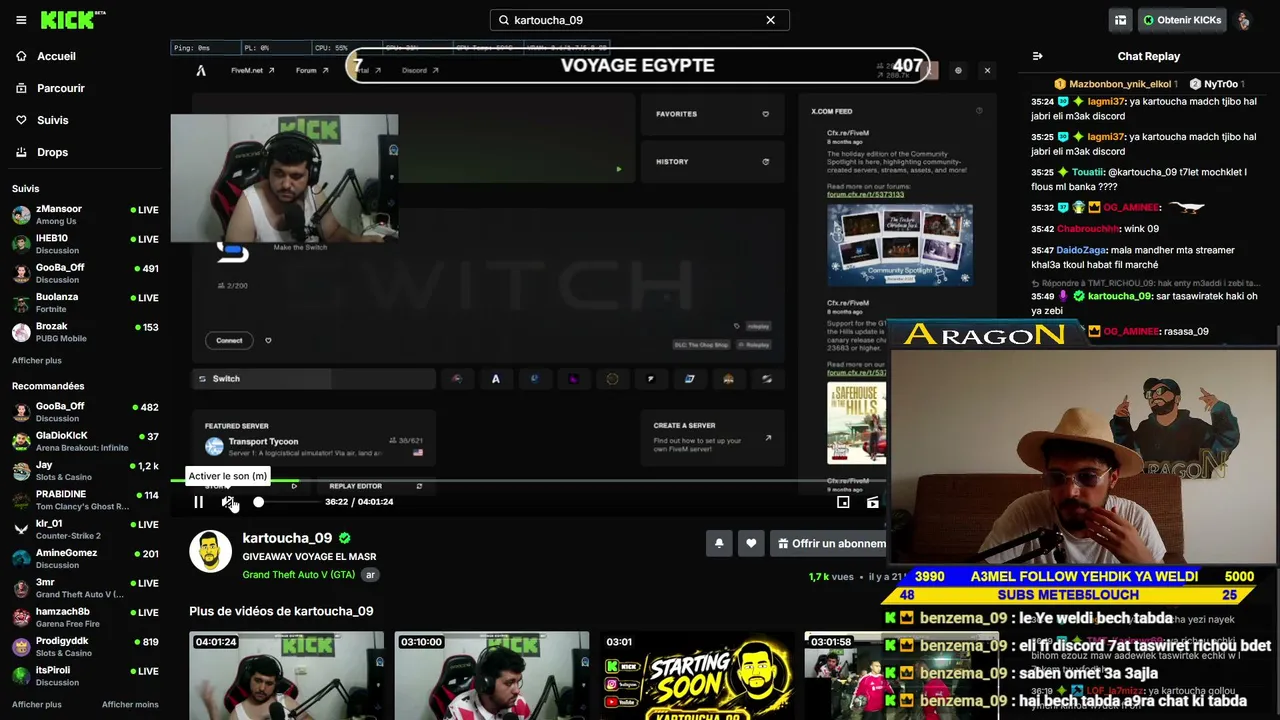Follow the channel with the heart button
1280x720 pixels.
point(751,543)
